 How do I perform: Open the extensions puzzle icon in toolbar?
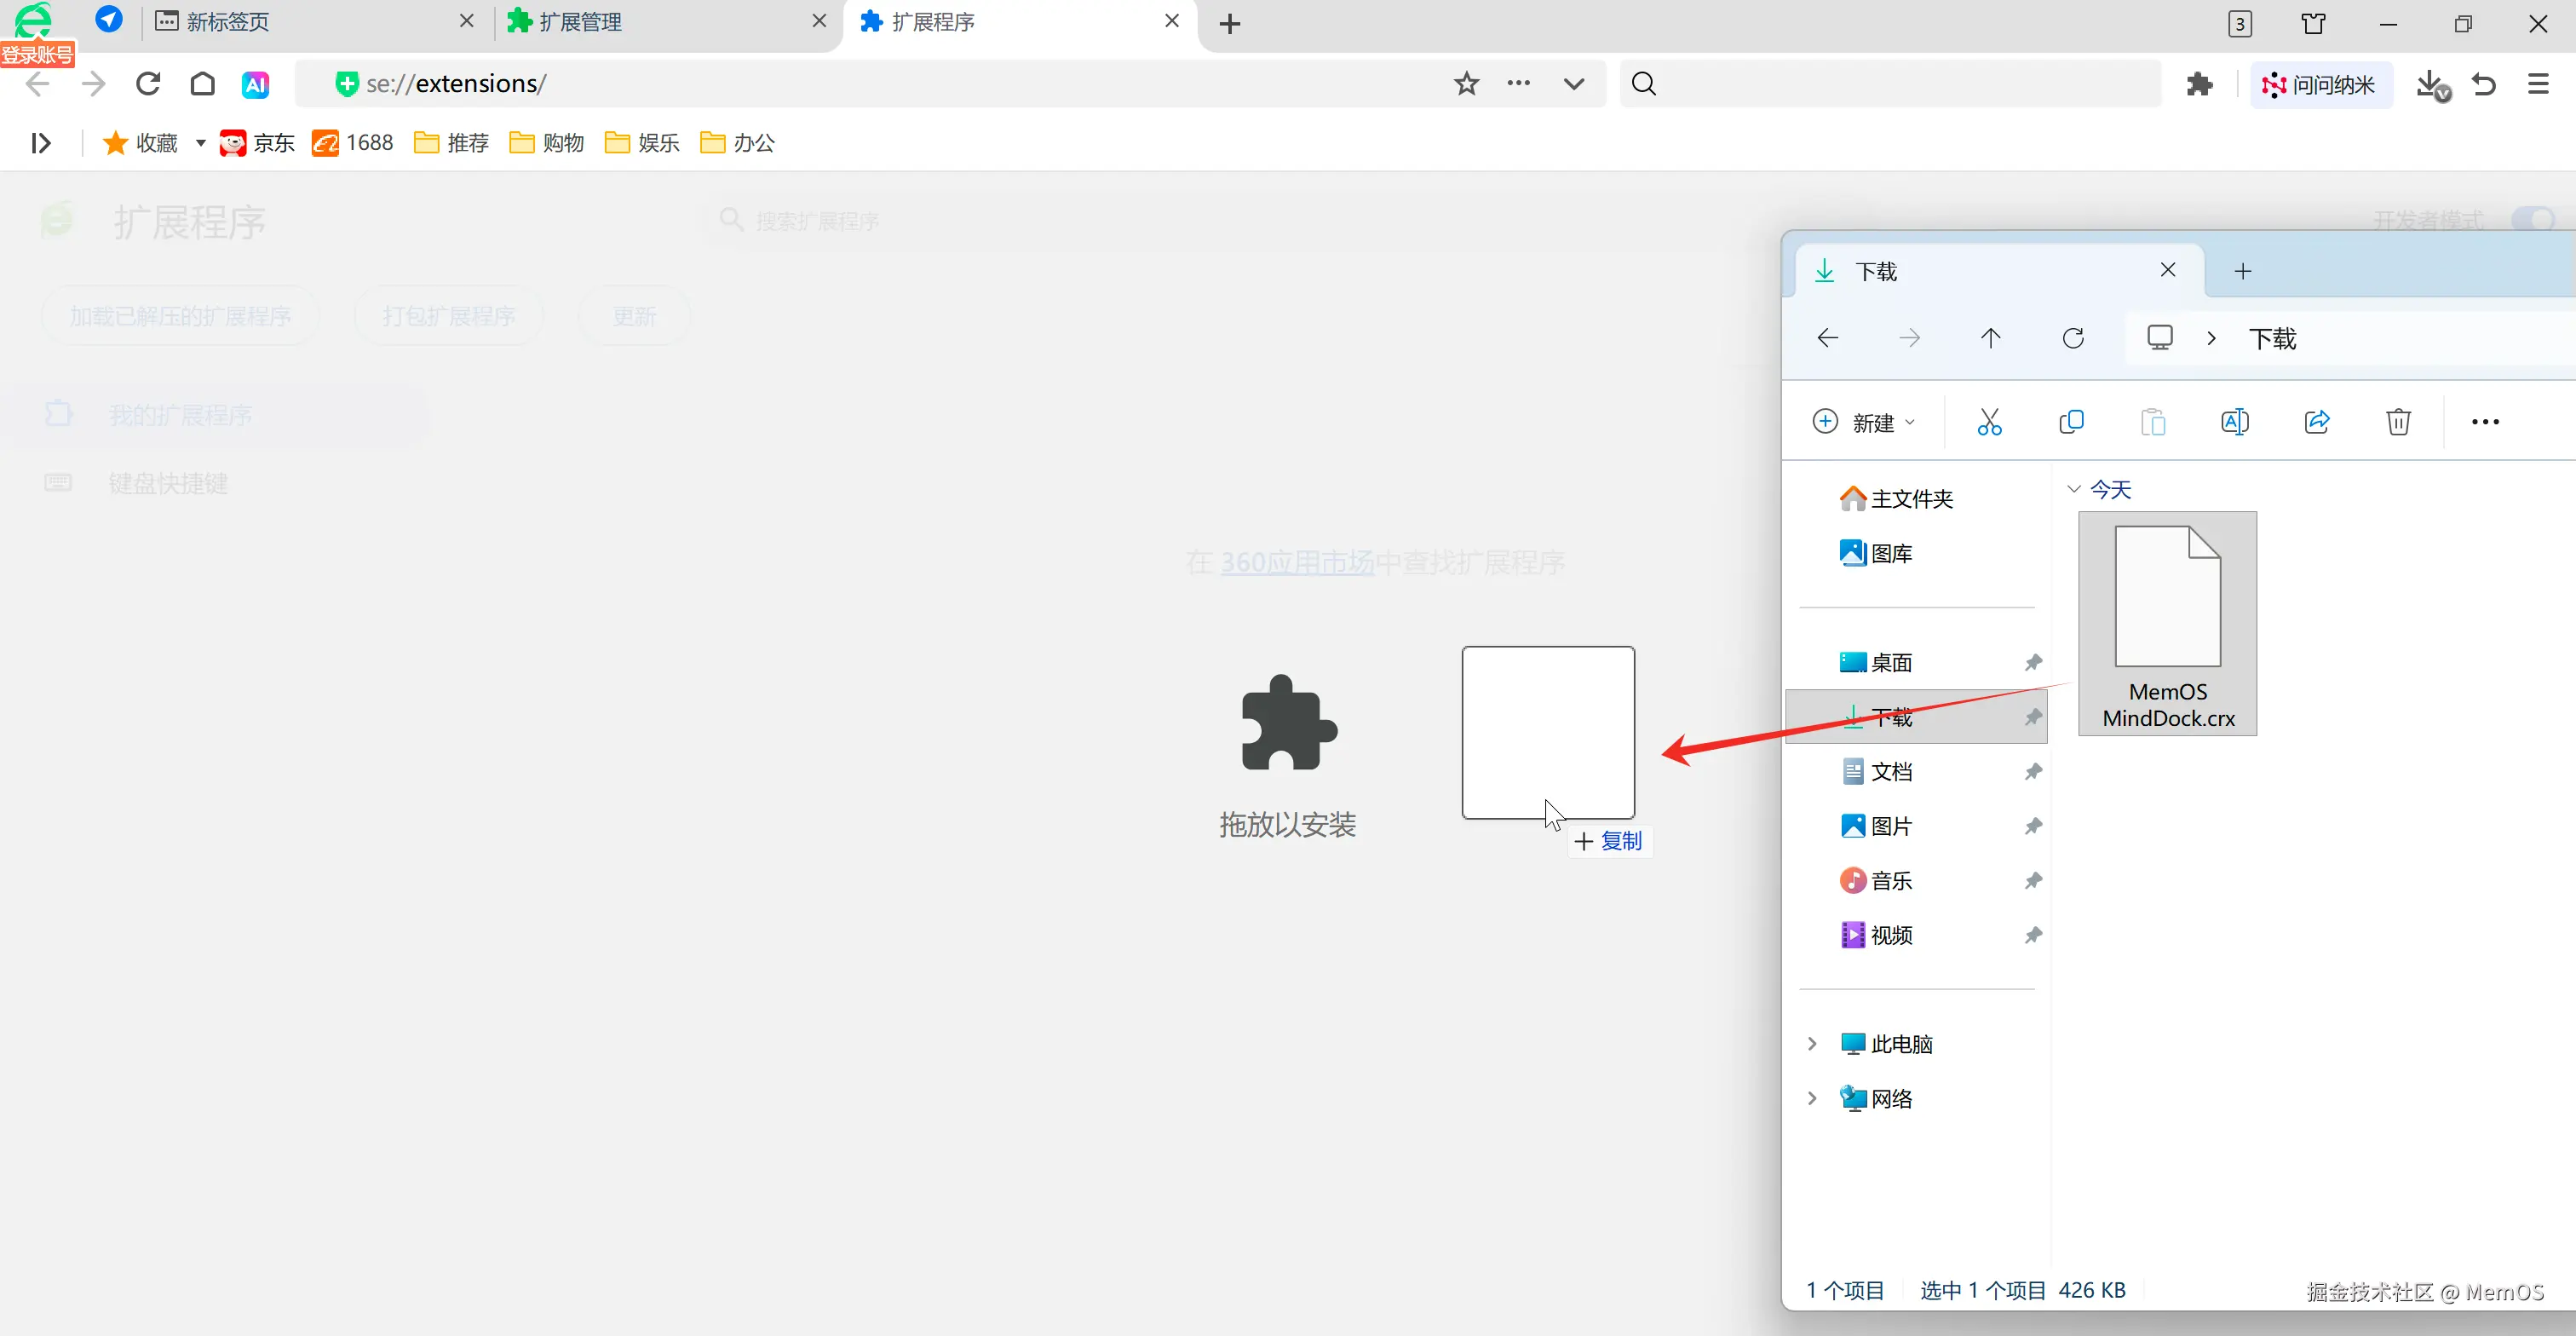[x=2199, y=85]
